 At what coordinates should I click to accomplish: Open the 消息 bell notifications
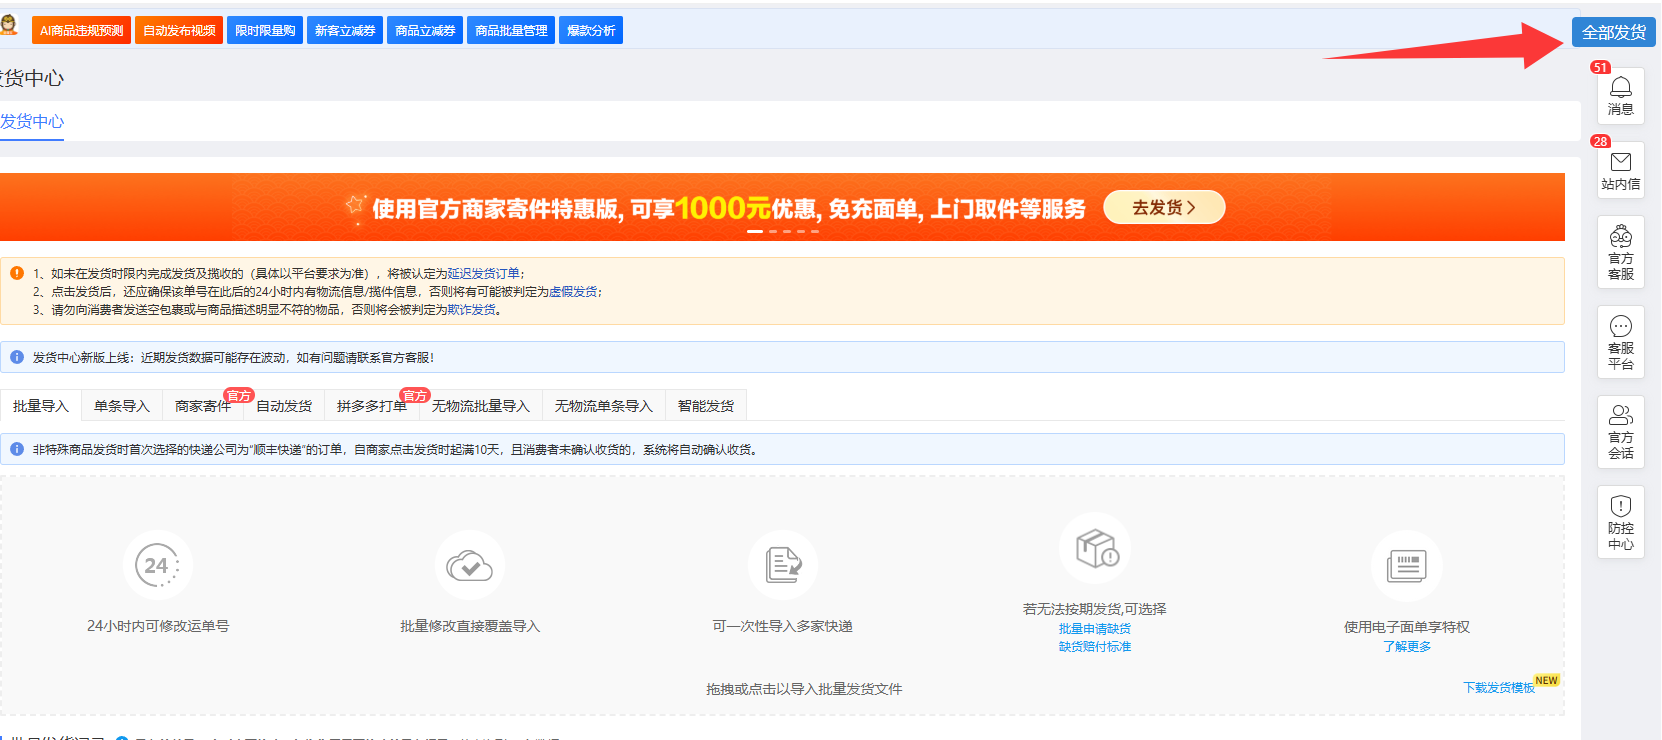click(1620, 96)
